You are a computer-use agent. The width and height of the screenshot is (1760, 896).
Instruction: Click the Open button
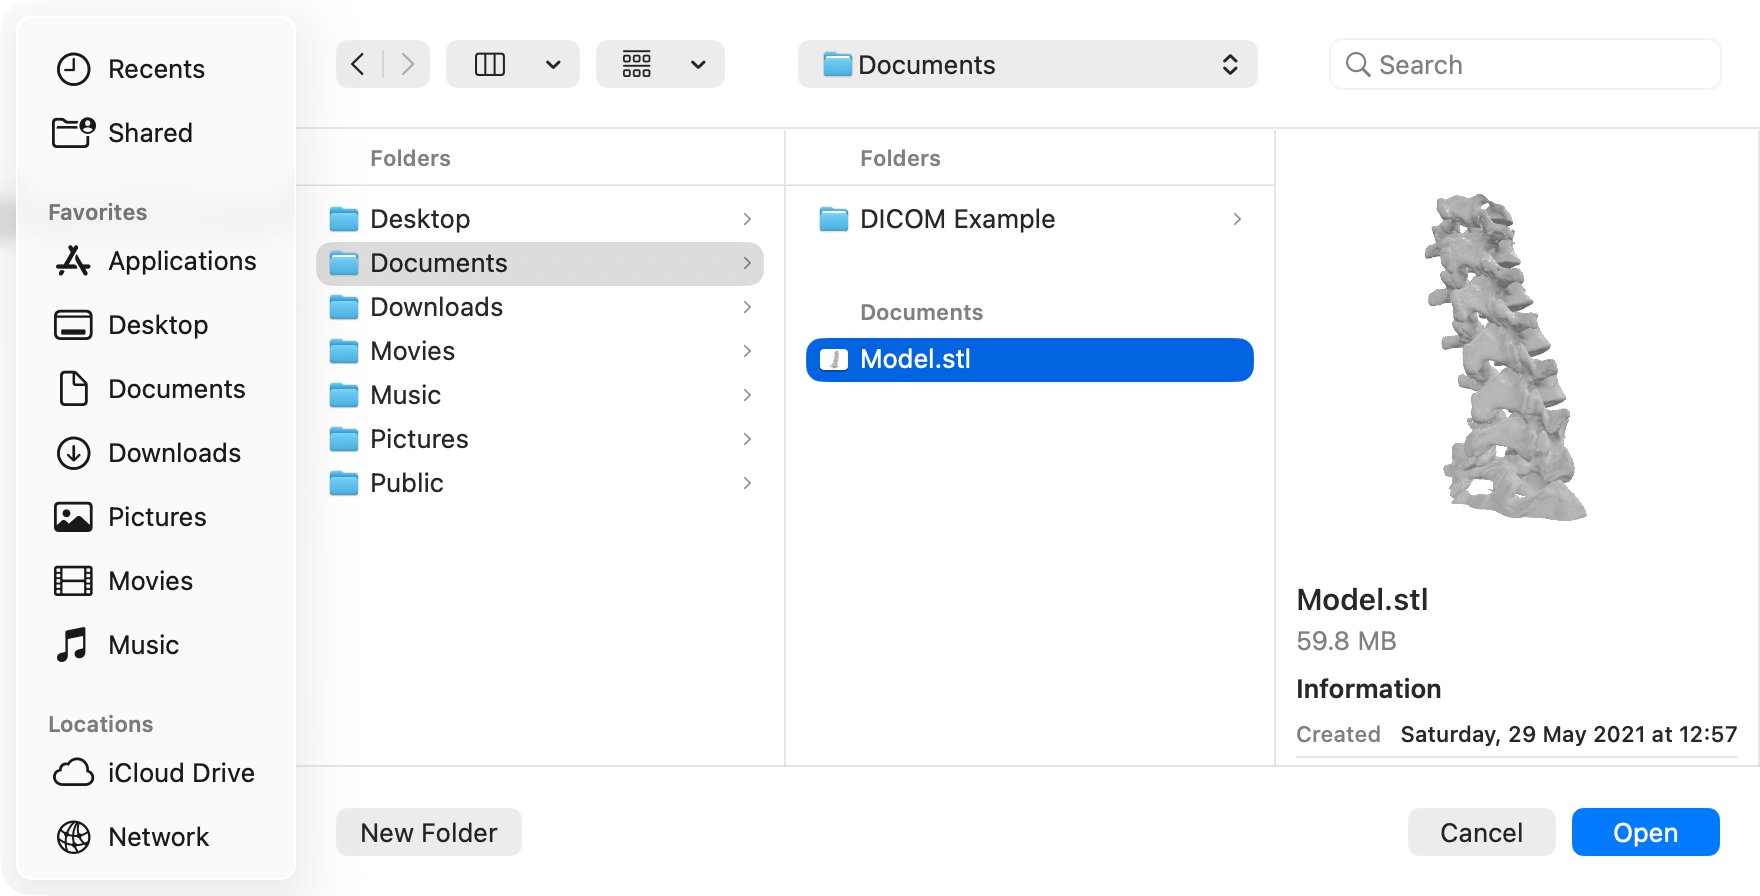click(1646, 832)
